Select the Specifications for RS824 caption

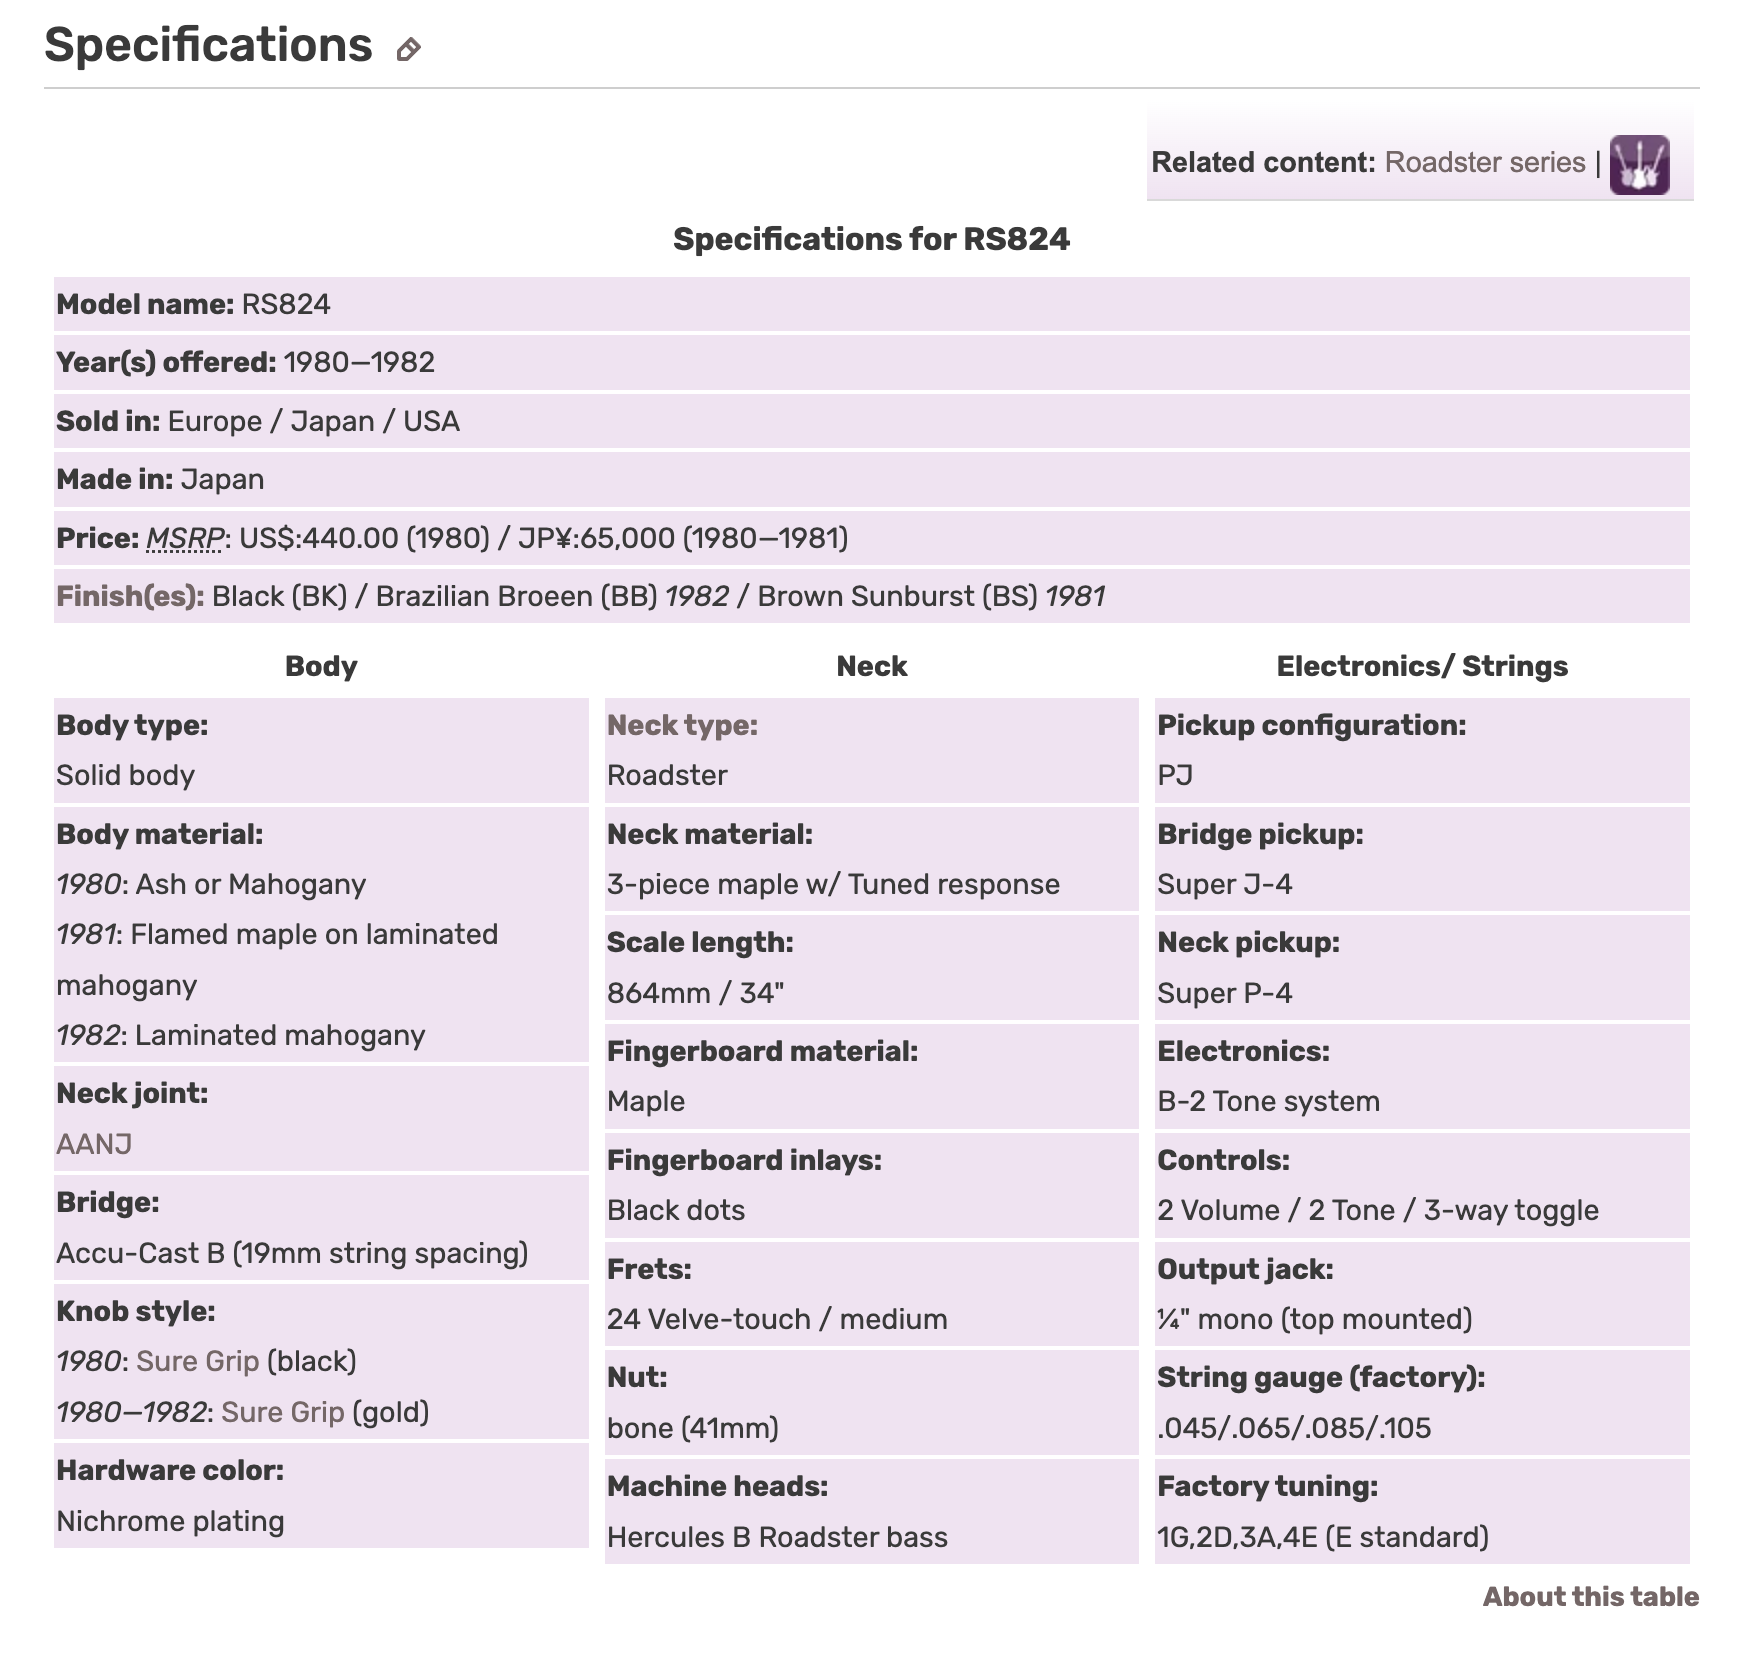coord(871,239)
